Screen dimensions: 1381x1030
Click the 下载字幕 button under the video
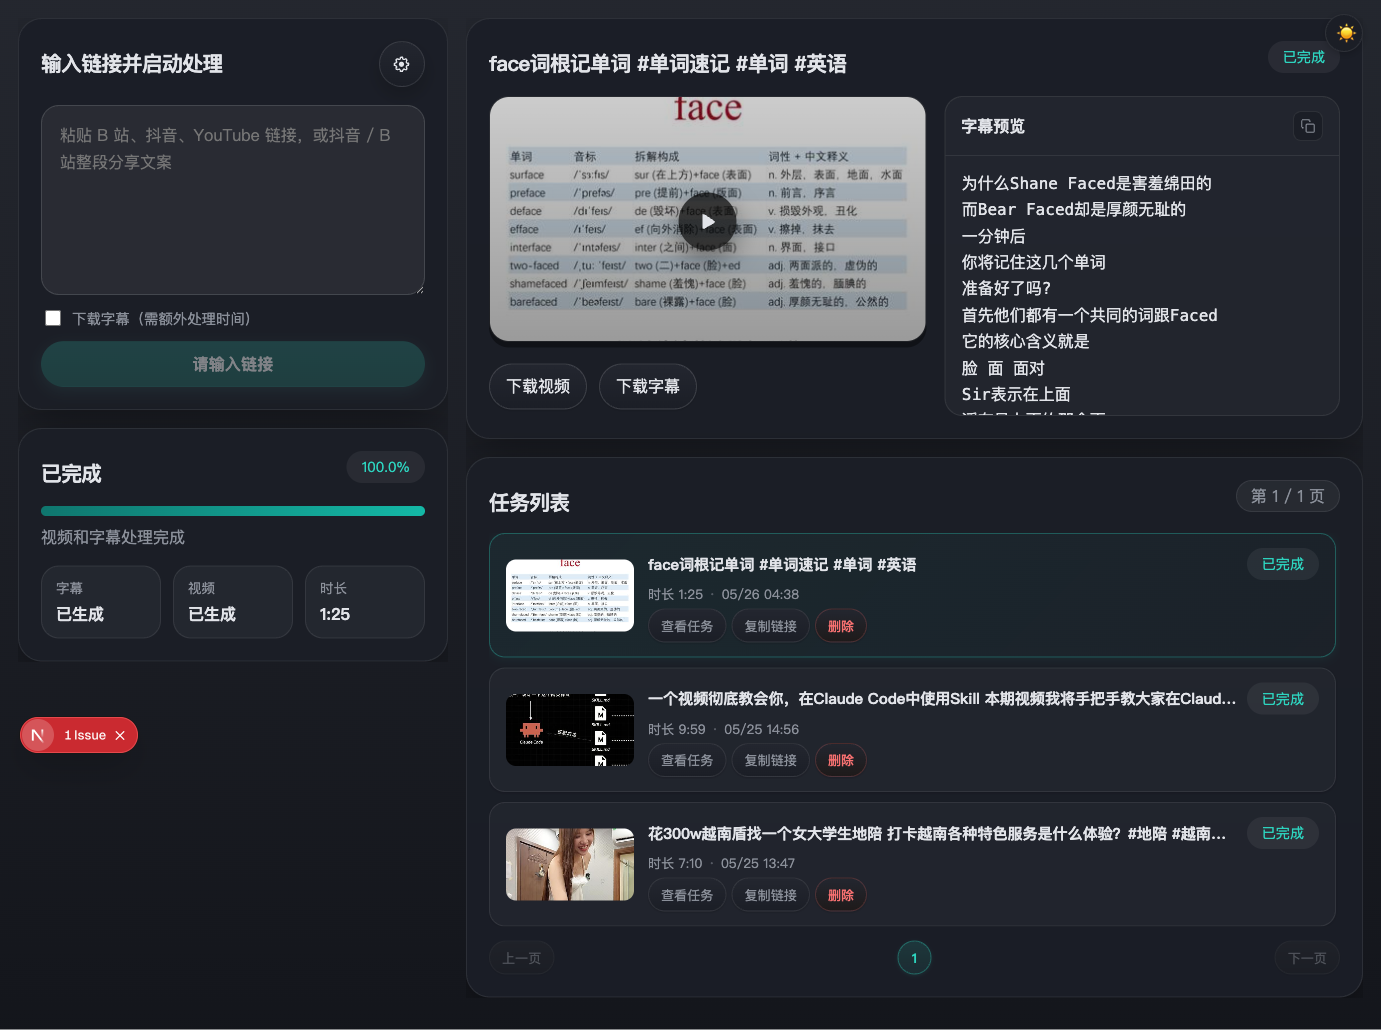click(x=648, y=386)
